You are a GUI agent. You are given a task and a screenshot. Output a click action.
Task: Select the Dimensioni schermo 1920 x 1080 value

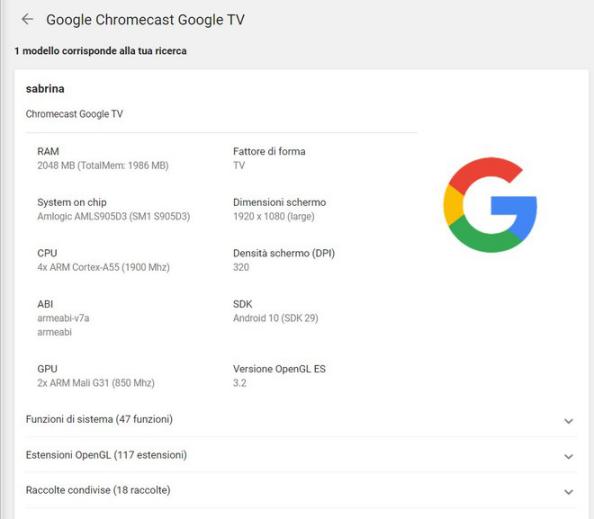coord(274,216)
